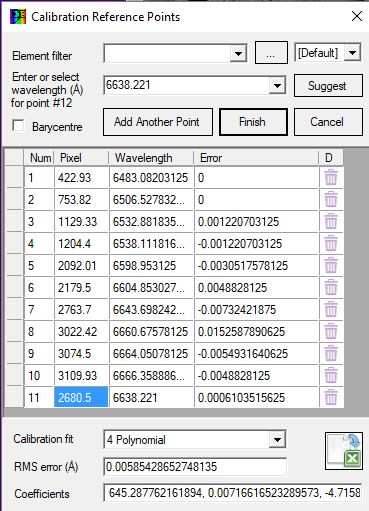Delete point 11 via trash icon
The height and width of the screenshot is (511, 369).
(x=331, y=397)
